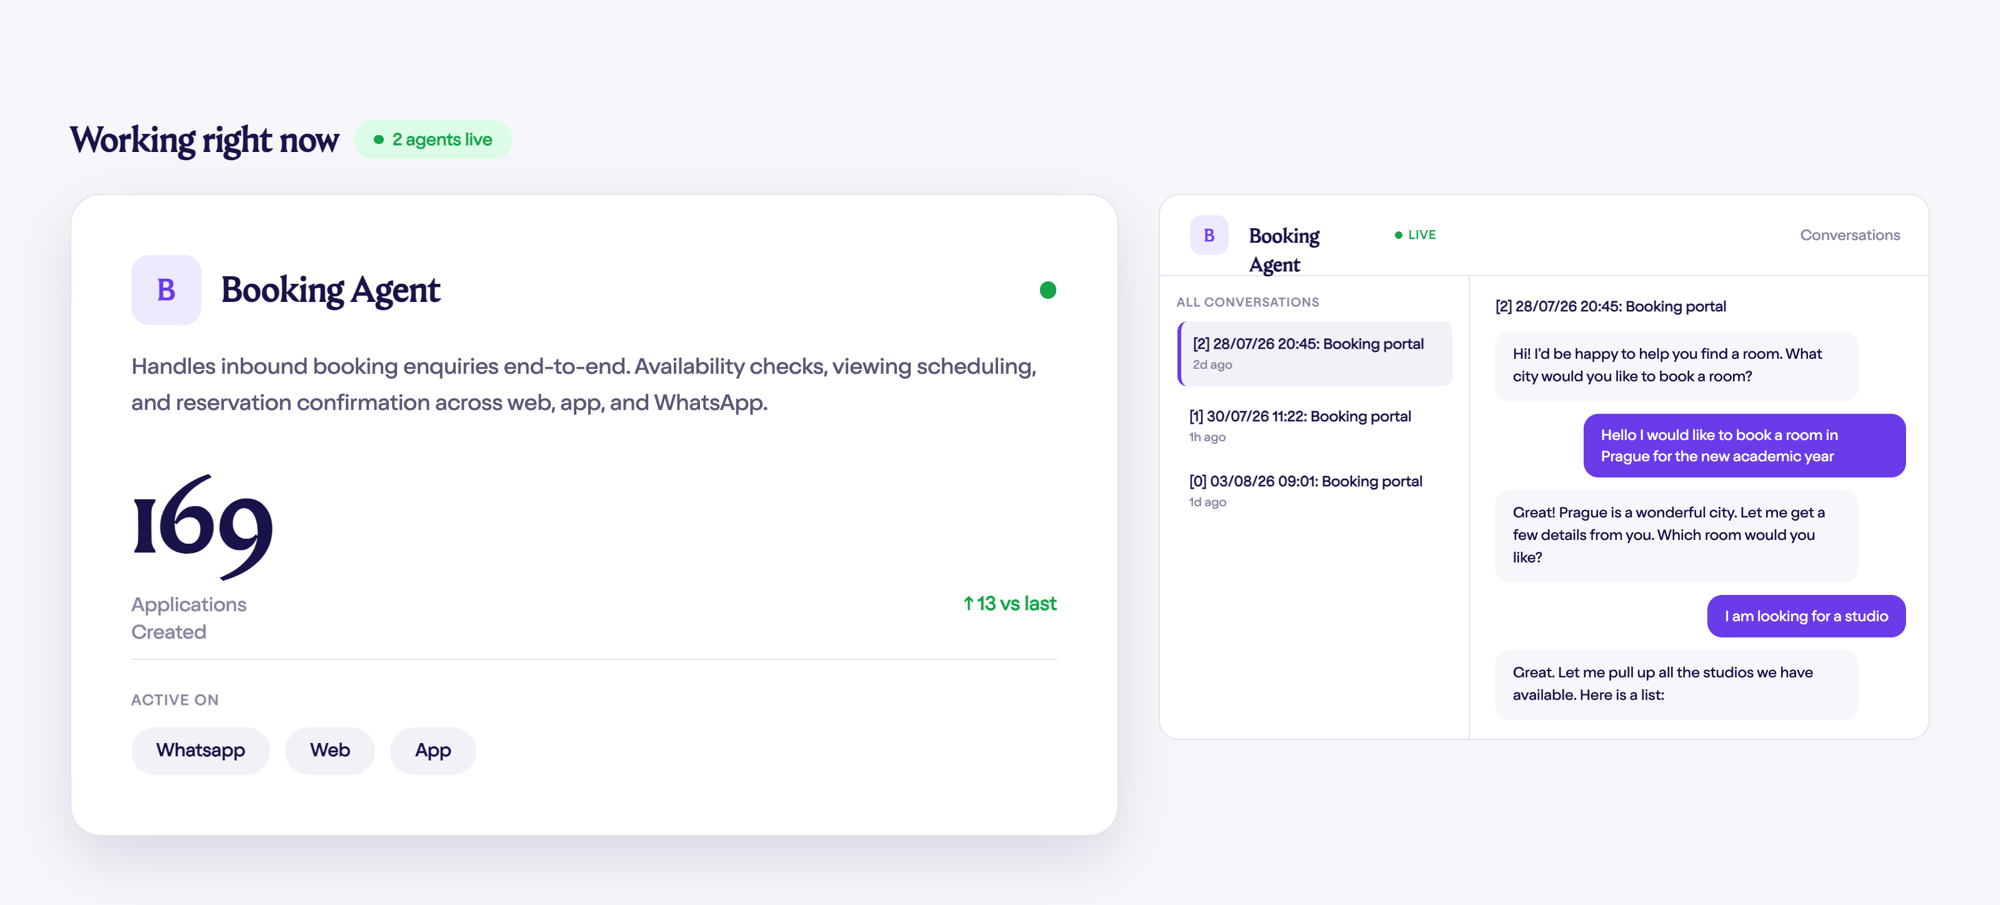Click the Applications Created label
Image resolution: width=2000 pixels, height=905 pixels.
[x=189, y=618]
